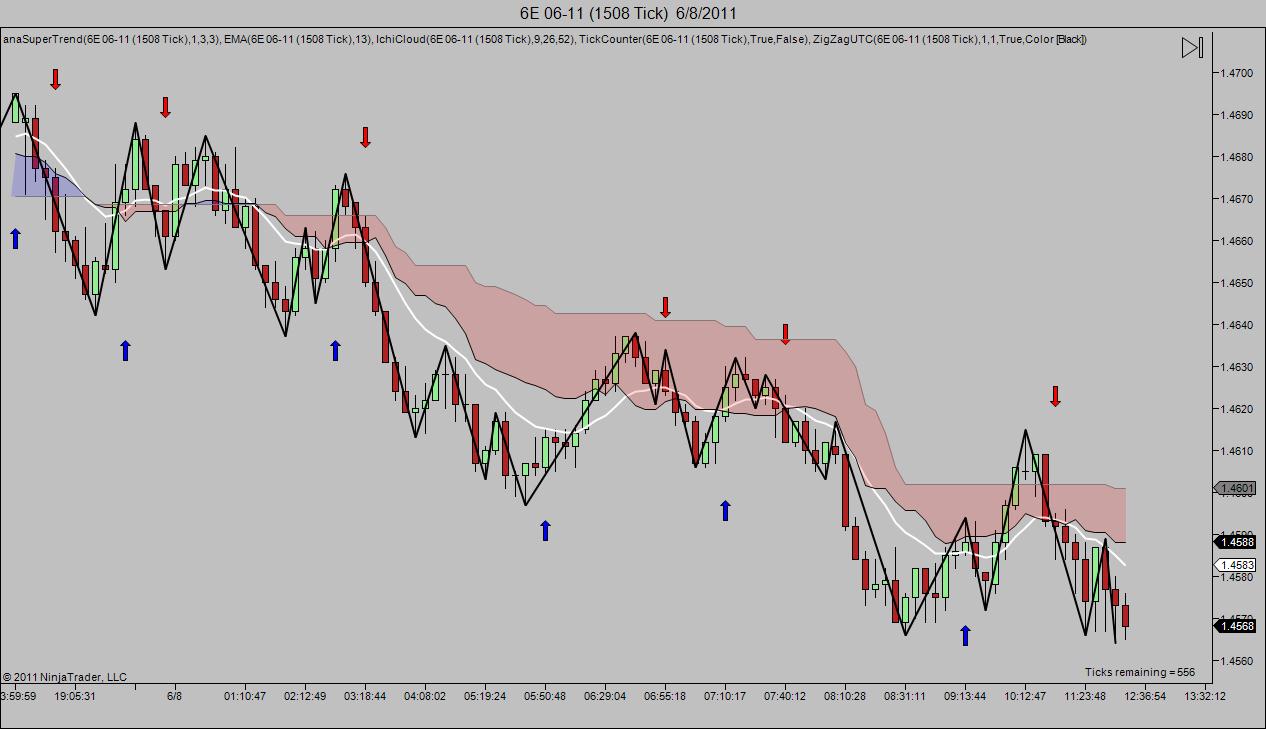Click the 1.4640 price axis label

click(x=1237, y=325)
